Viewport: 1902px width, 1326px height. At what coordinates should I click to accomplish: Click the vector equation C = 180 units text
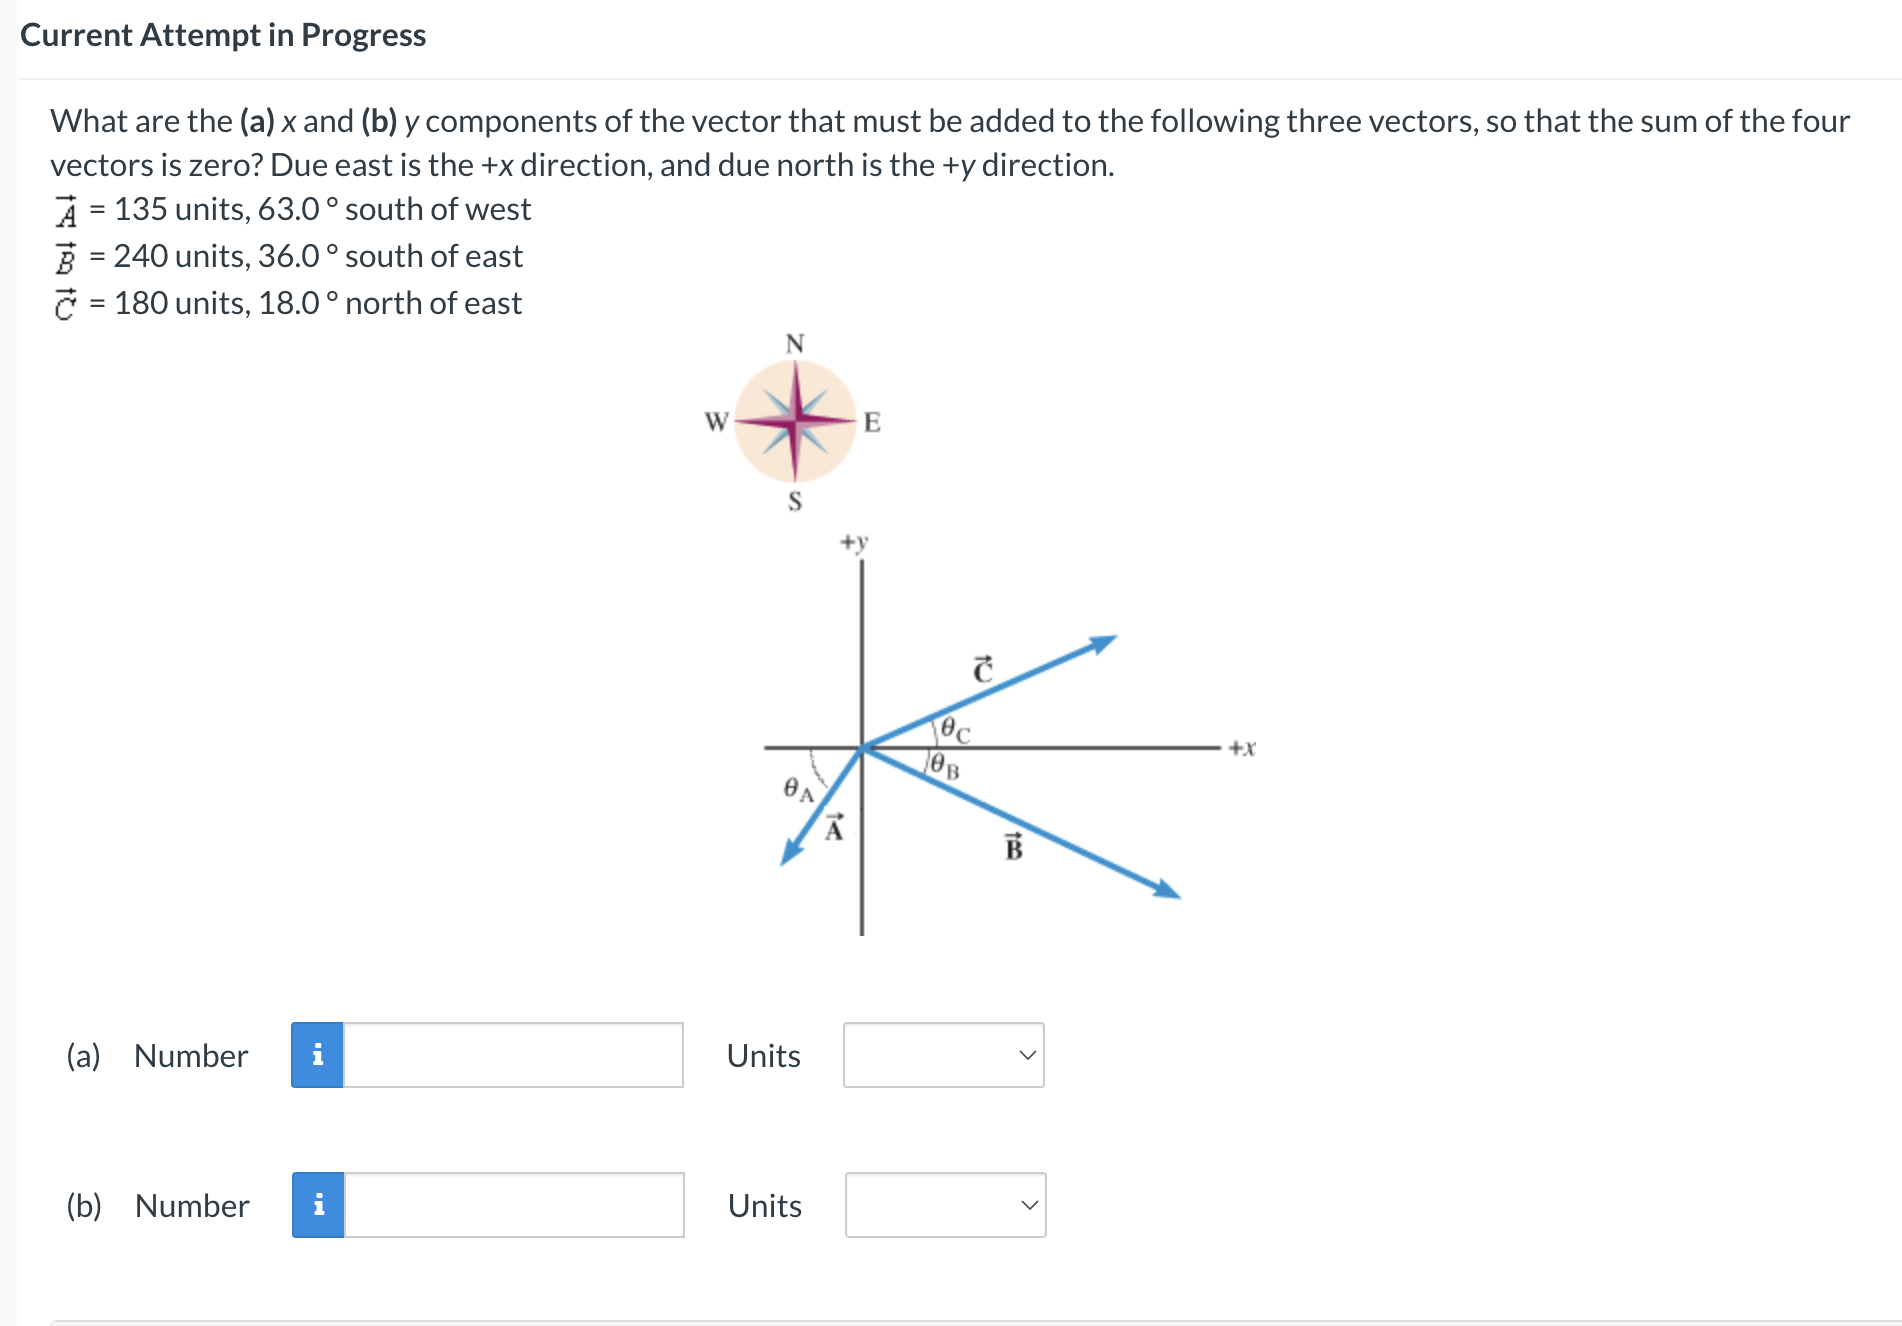pos(289,302)
